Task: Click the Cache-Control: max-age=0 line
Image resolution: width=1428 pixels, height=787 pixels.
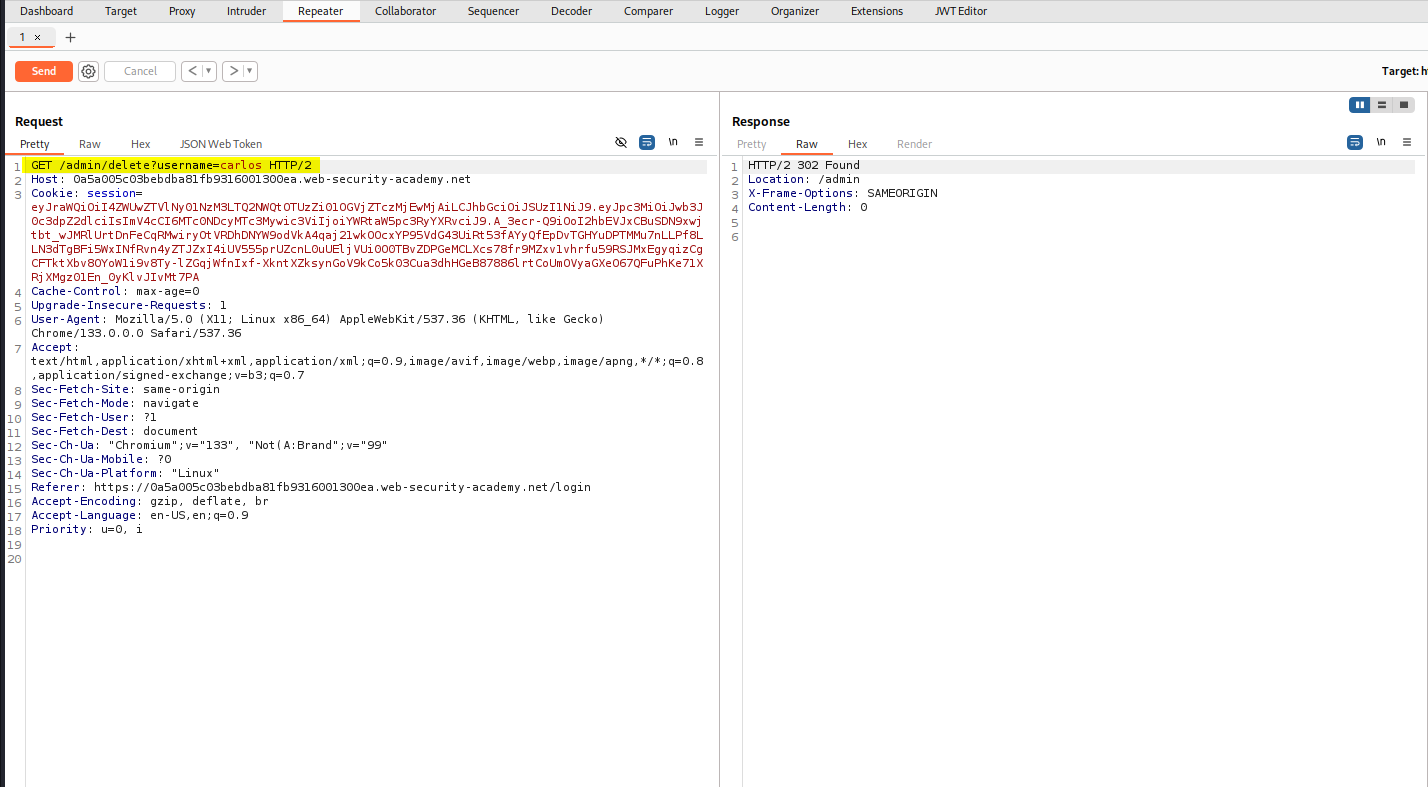Action: point(115,291)
